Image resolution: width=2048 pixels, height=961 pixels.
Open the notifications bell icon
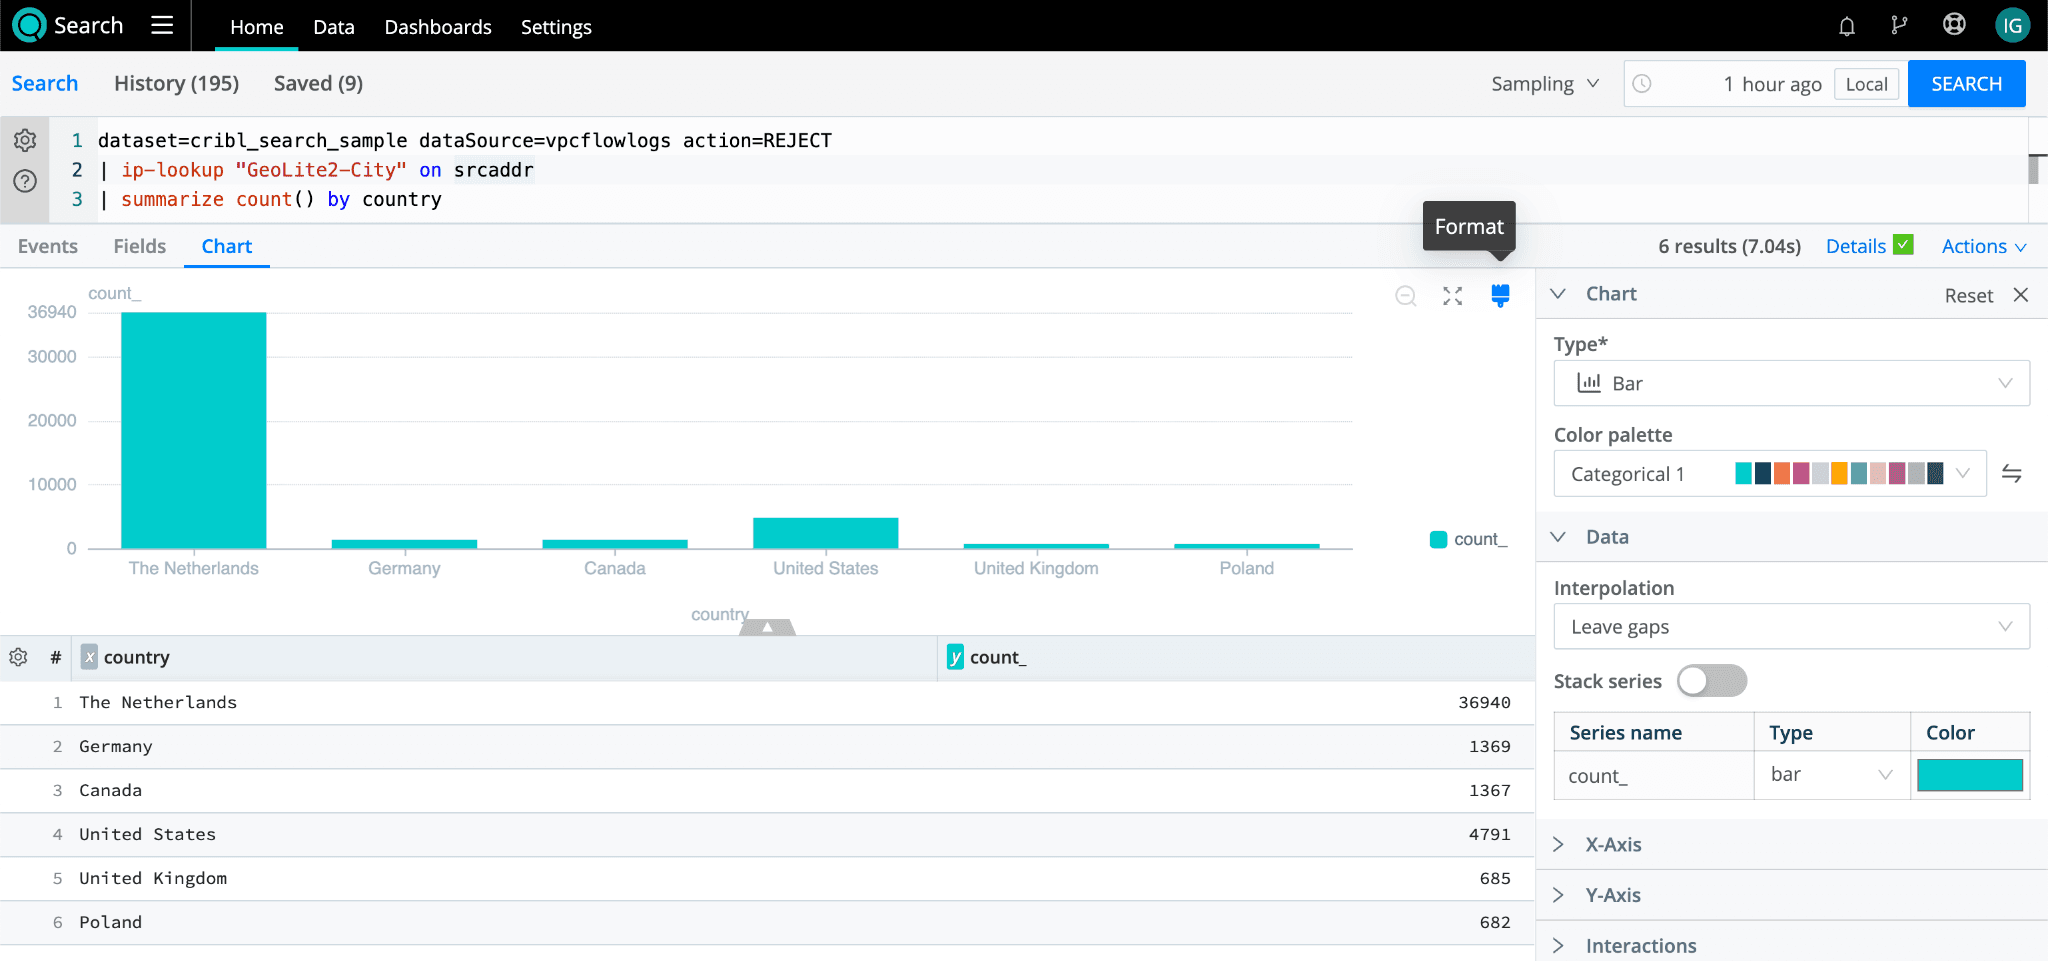coord(1846,26)
